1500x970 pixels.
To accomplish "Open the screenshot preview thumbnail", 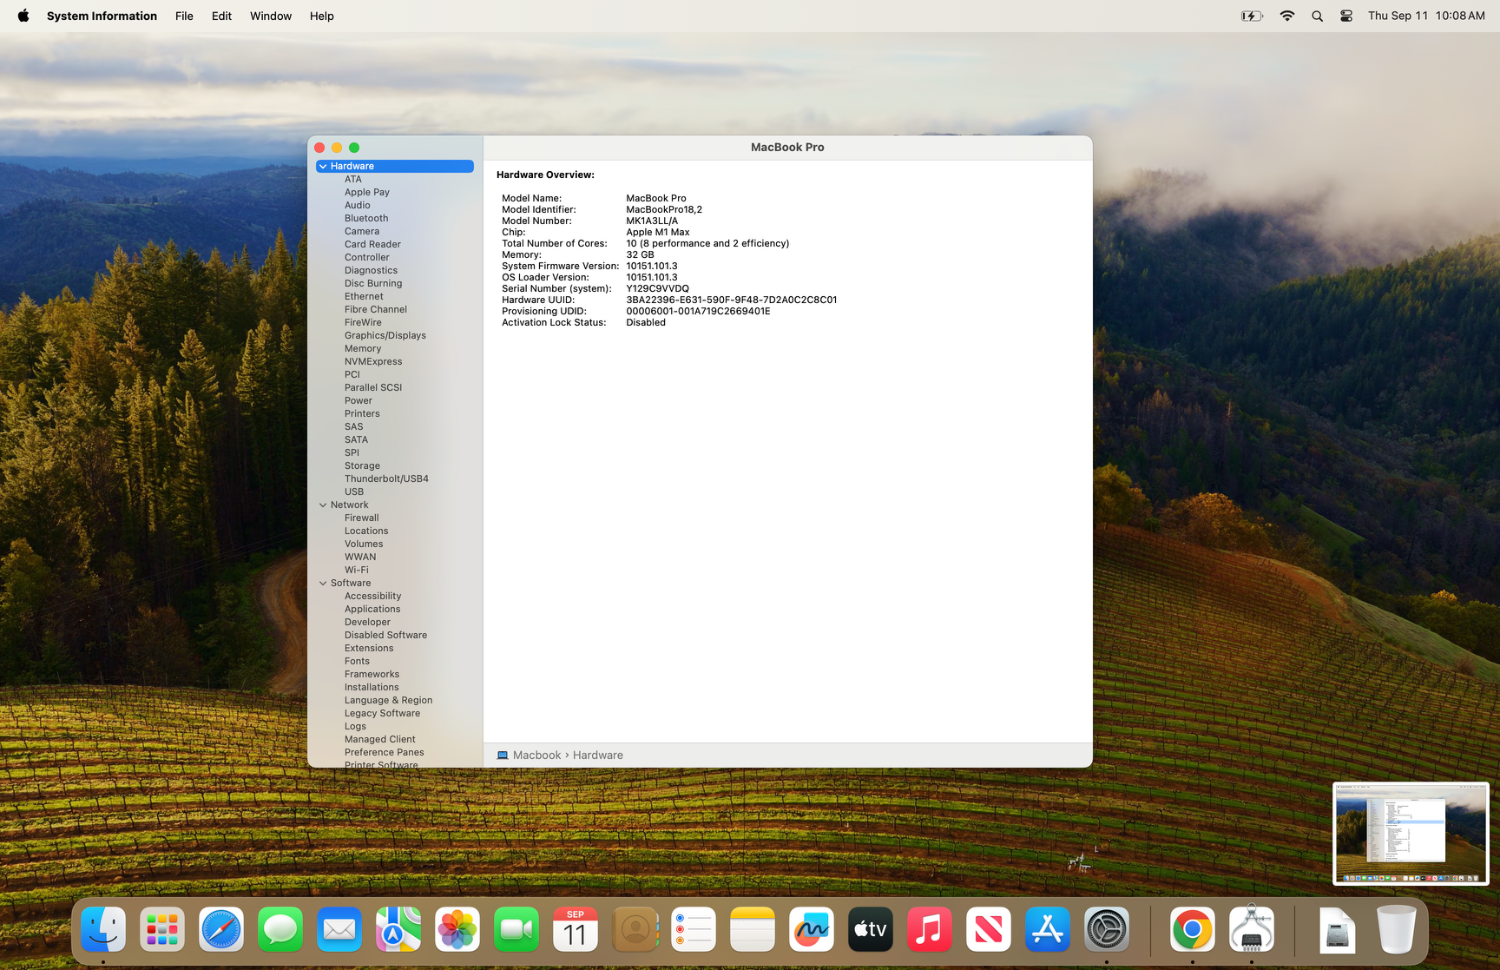I will pos(1411,834).
